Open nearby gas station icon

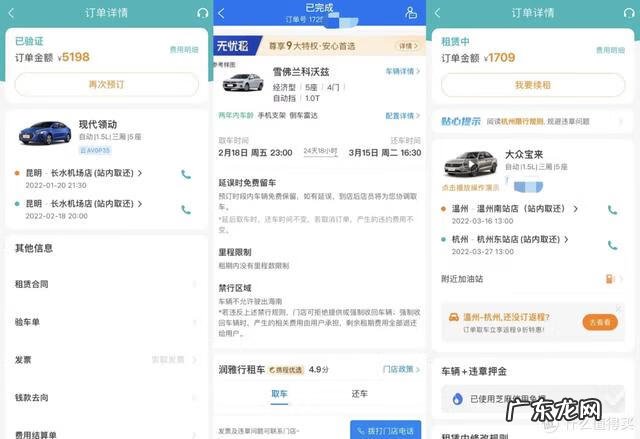609,279
